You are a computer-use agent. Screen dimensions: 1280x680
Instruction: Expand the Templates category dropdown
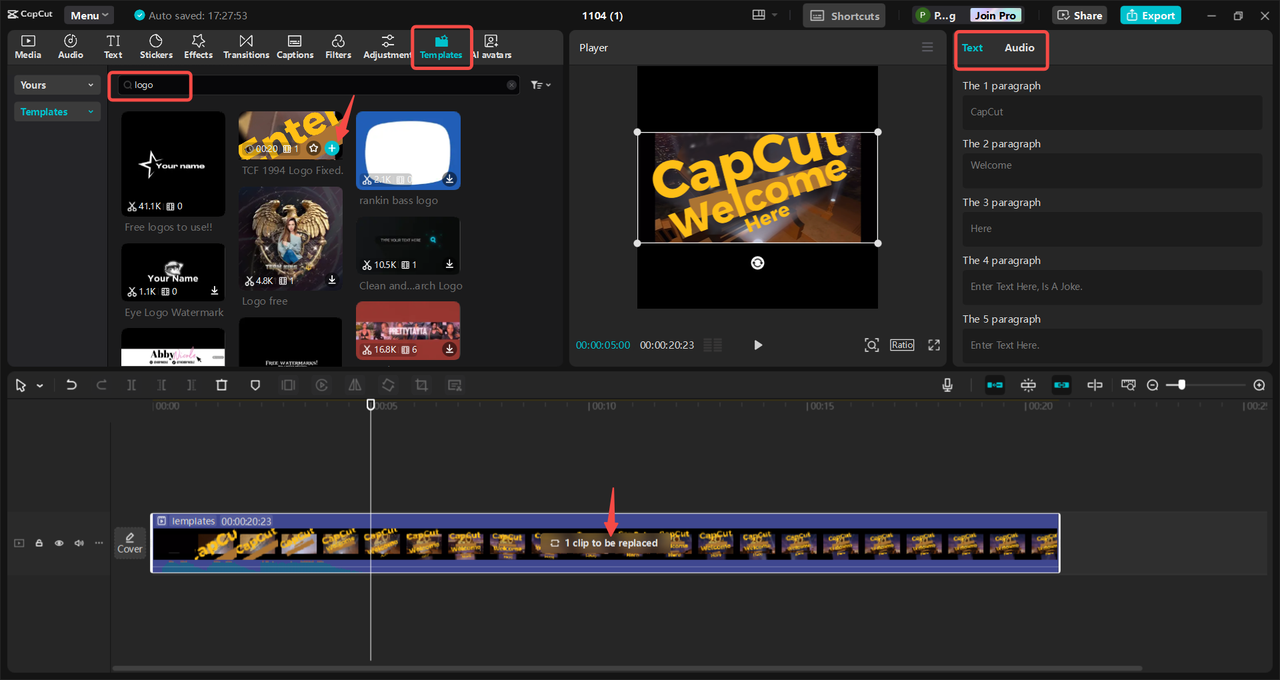tap(57, 112)
